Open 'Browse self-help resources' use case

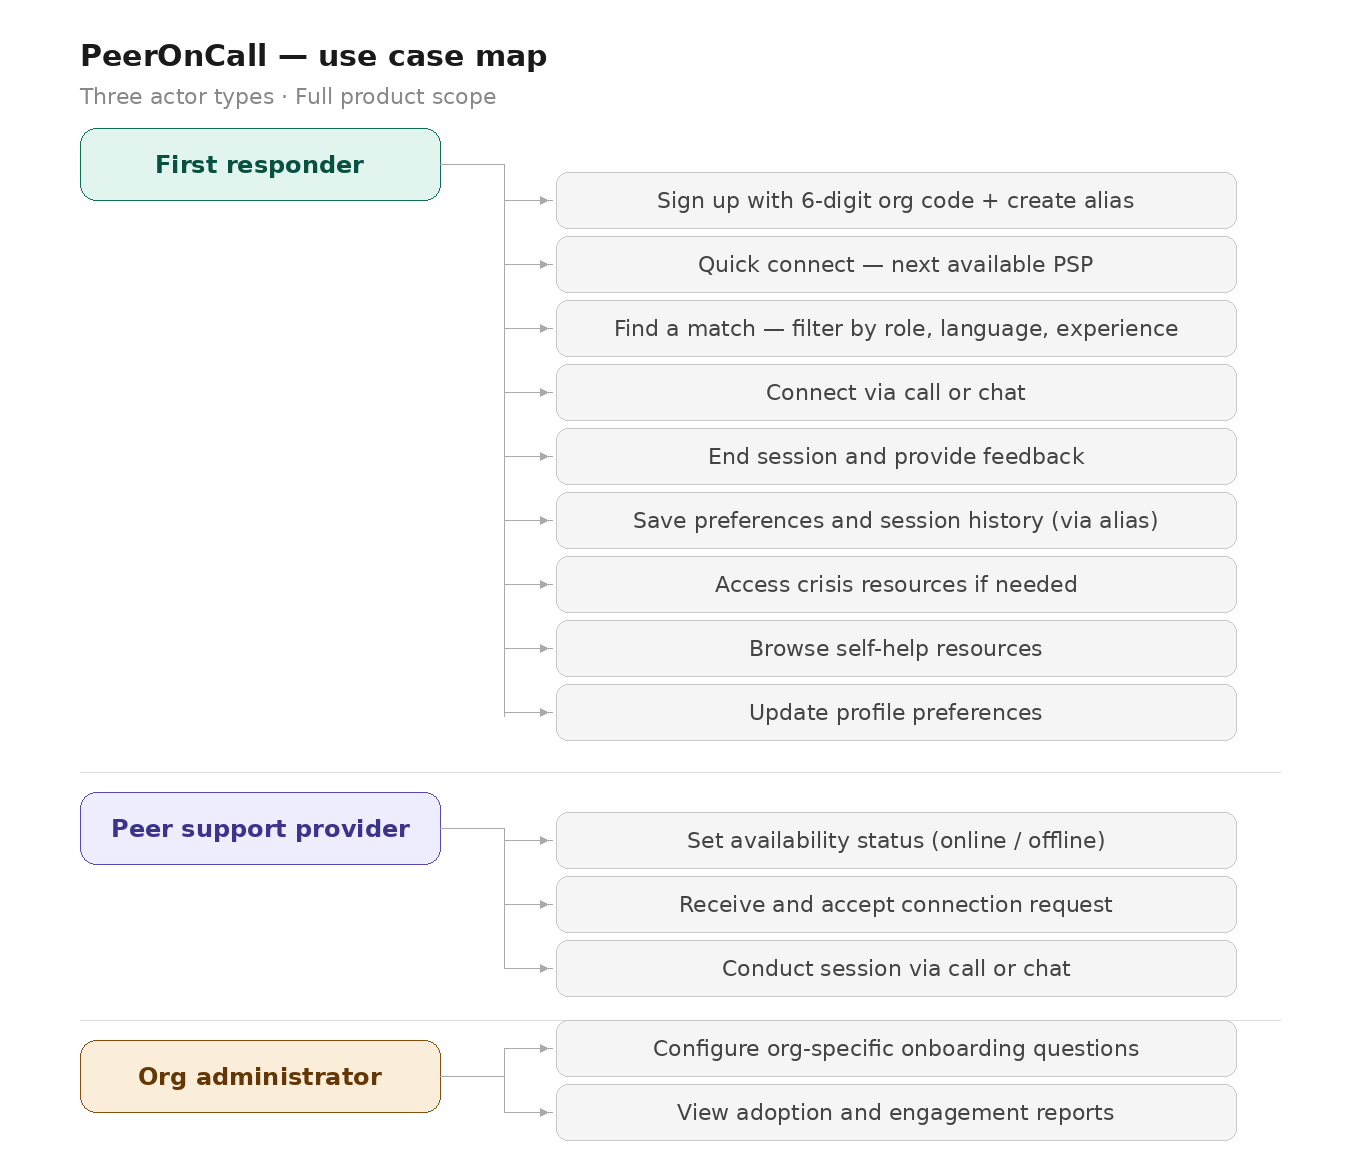pyautogui.click(x=896, y=649)
